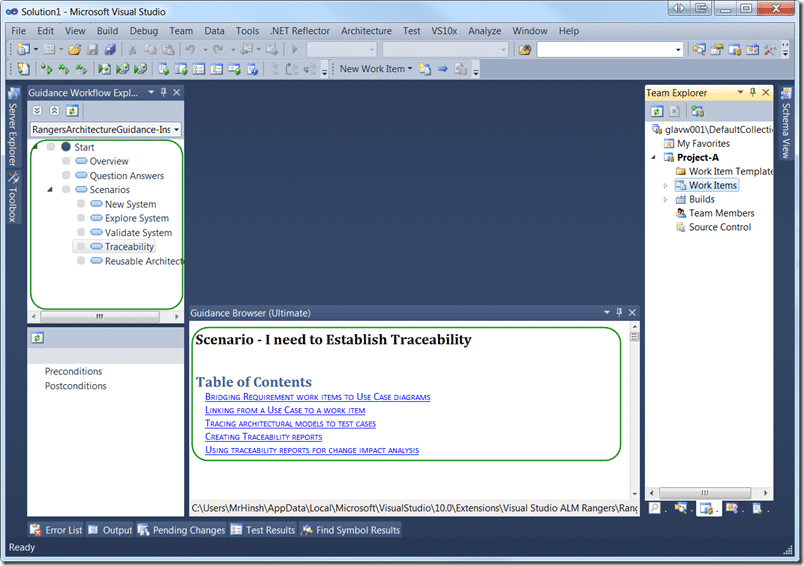Click the New Project toolbar icon

[24, 50]
